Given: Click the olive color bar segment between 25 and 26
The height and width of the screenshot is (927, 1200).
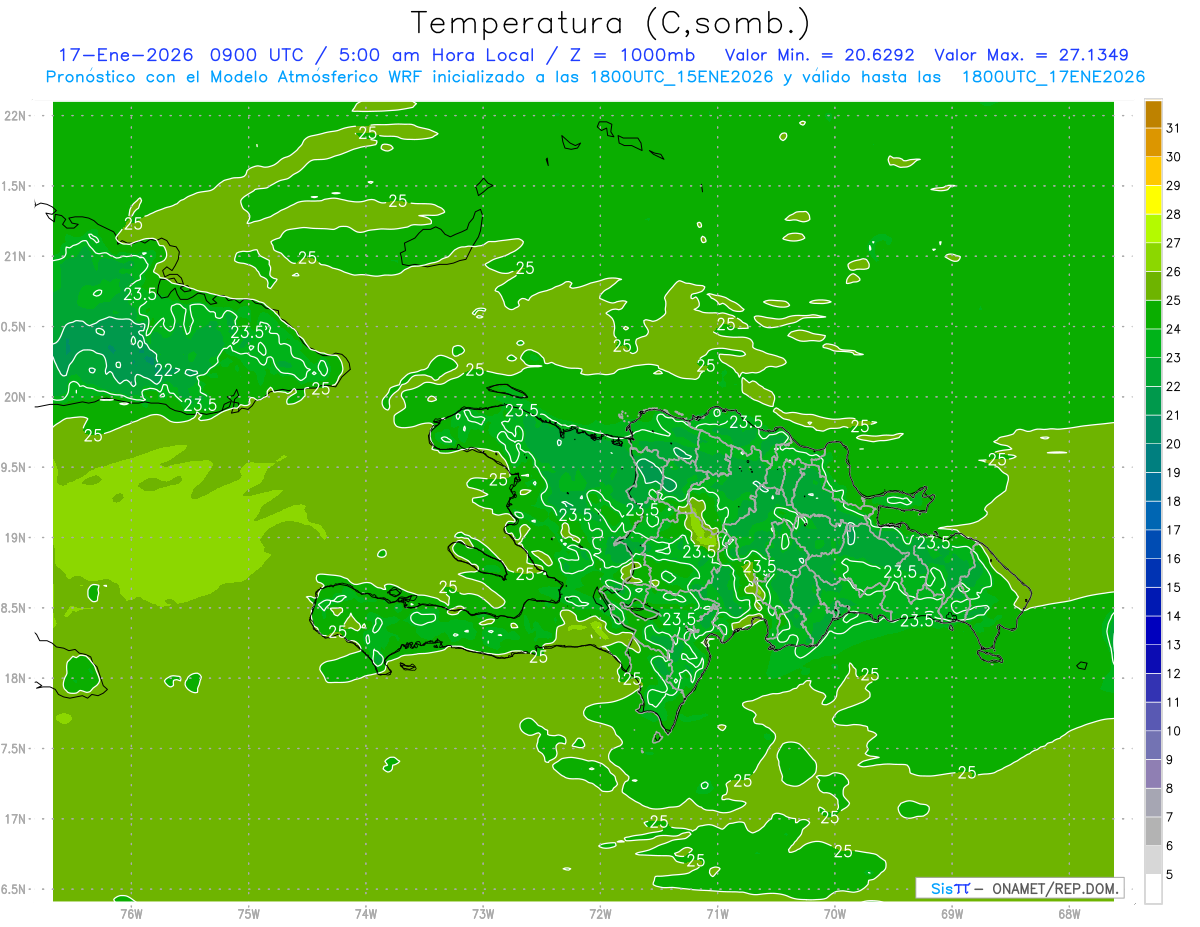Looking at the screenshot, I should (1153, 286).
